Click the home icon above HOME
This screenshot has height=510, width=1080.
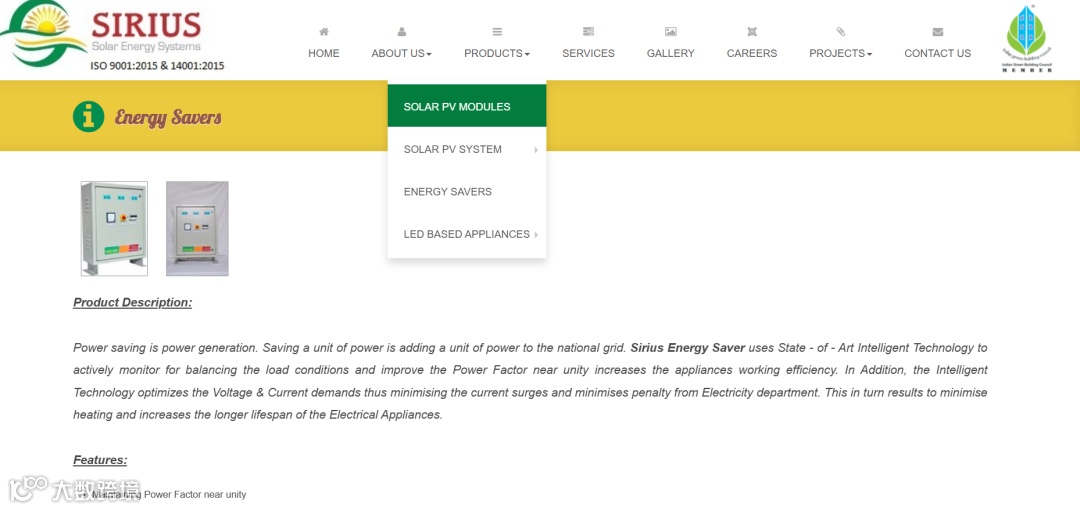pos(324,32)
